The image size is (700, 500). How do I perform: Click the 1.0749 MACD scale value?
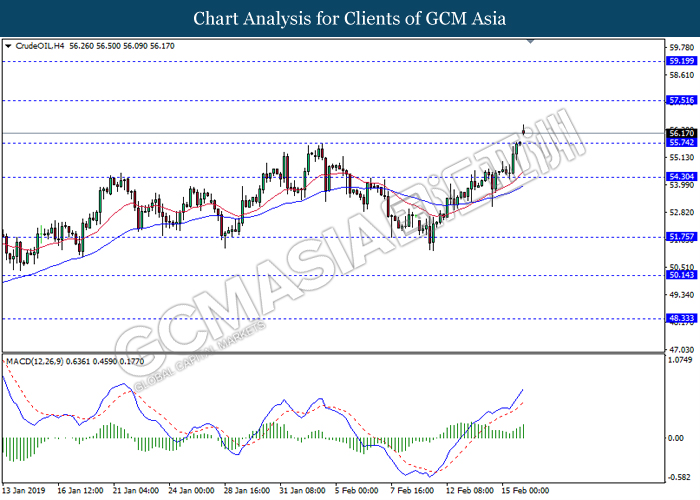point(680,360)
